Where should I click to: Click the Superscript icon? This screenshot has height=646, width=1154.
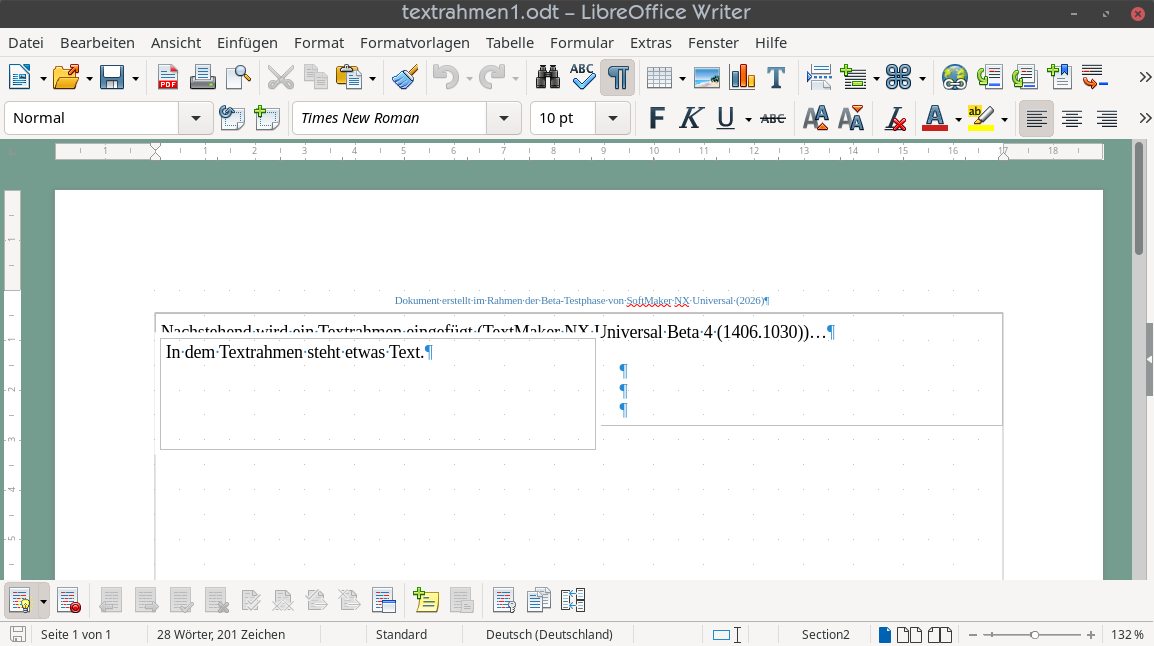815,118
